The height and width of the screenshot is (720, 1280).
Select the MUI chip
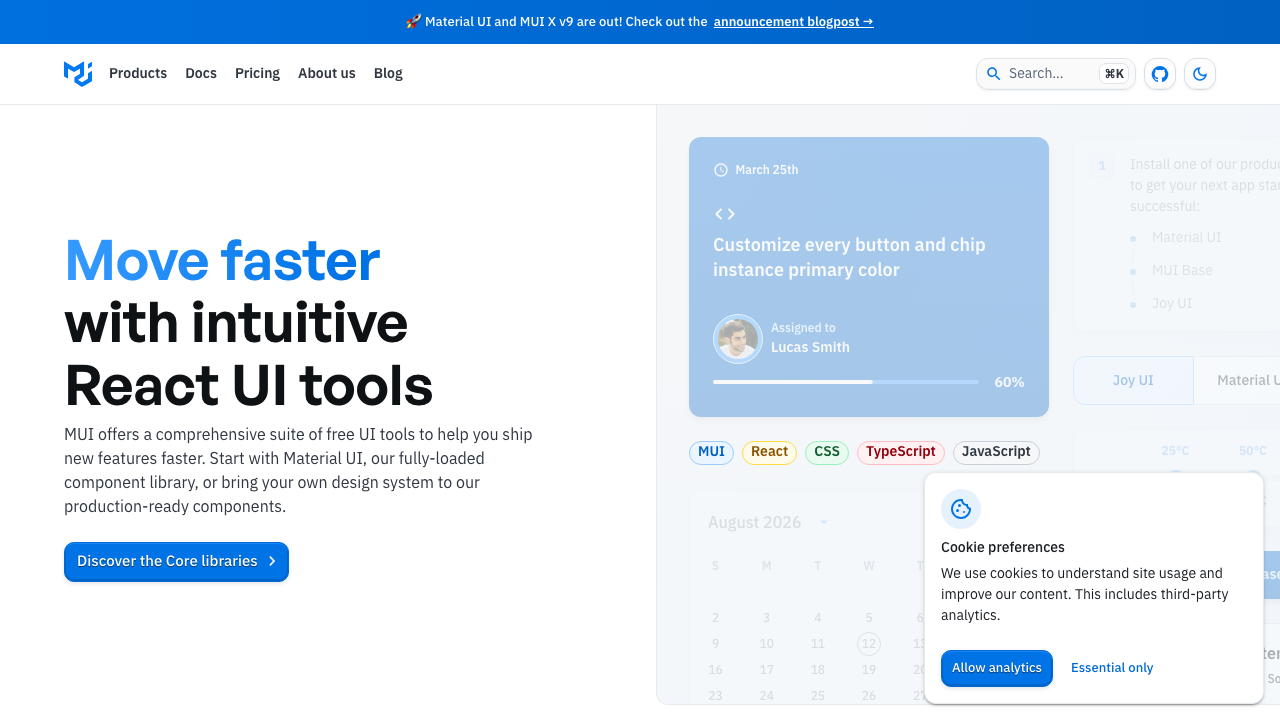pos(711,452)
